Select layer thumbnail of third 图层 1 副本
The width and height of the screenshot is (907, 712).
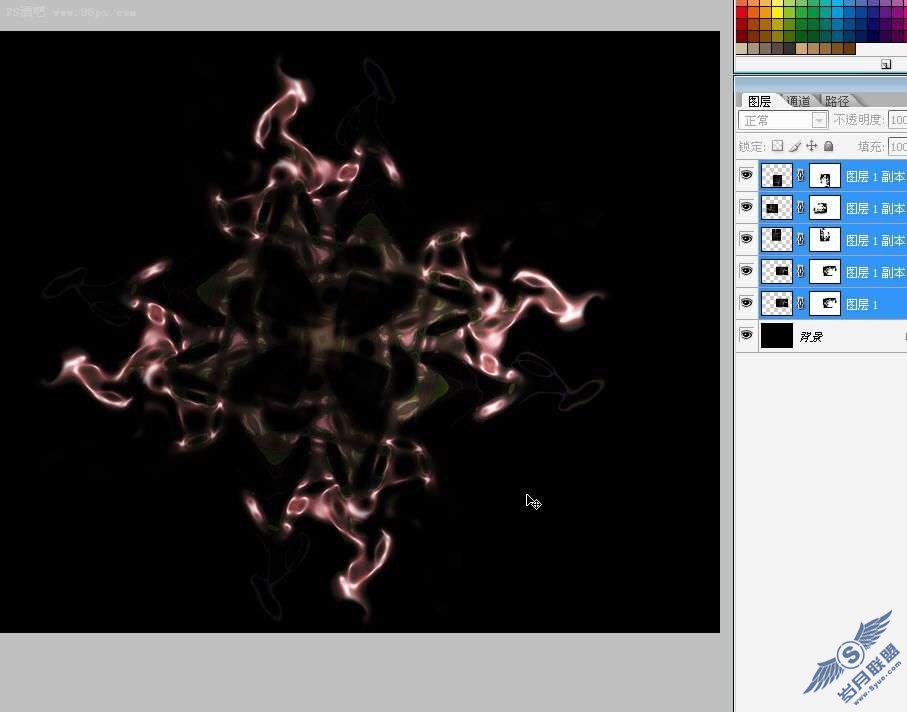coord(776,239)
